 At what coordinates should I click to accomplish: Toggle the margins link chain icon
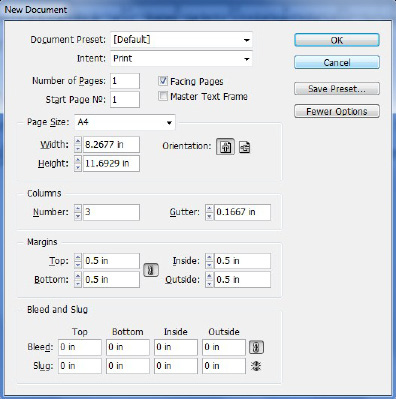(x=151, y=270)
